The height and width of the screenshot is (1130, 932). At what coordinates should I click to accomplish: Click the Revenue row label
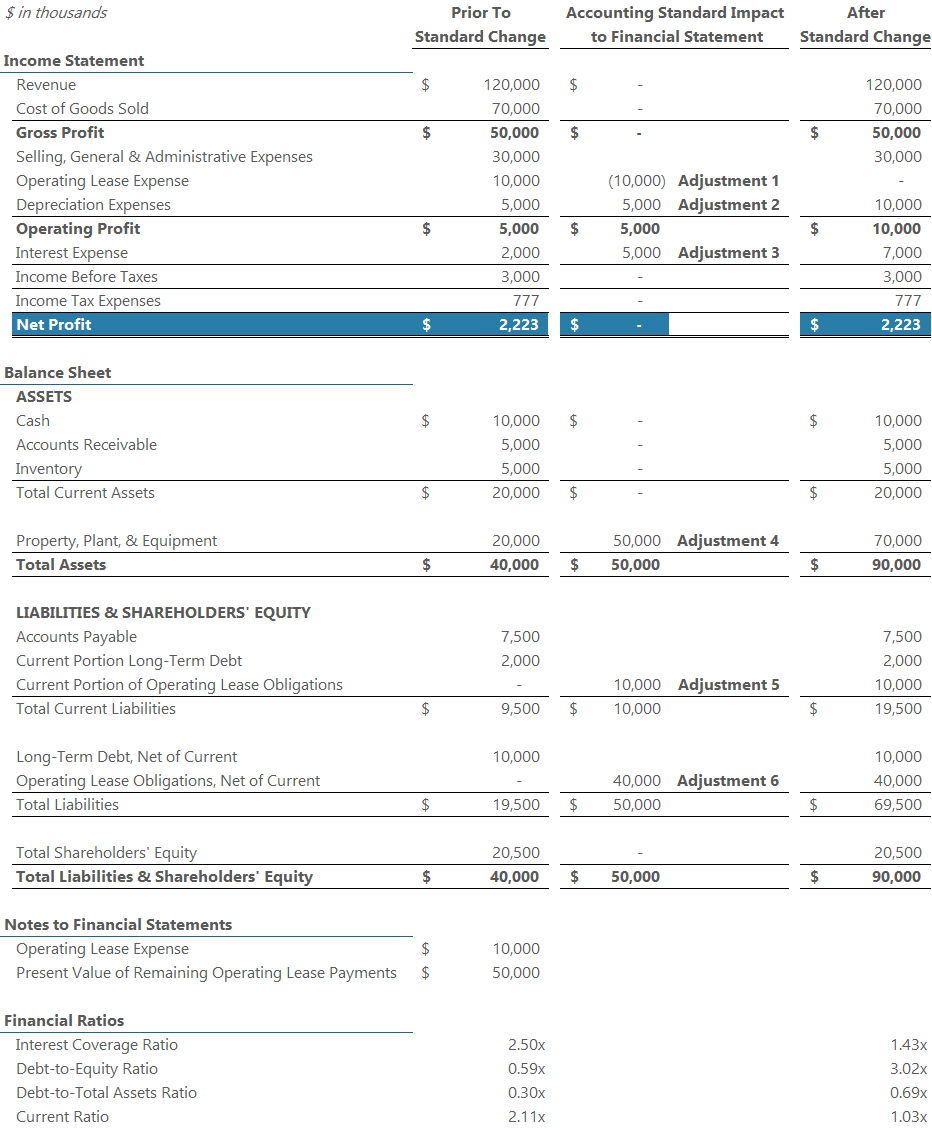47,84
